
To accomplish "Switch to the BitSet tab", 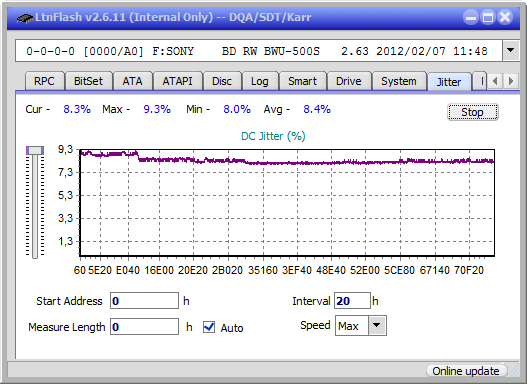I will click(x=88, y=81).
